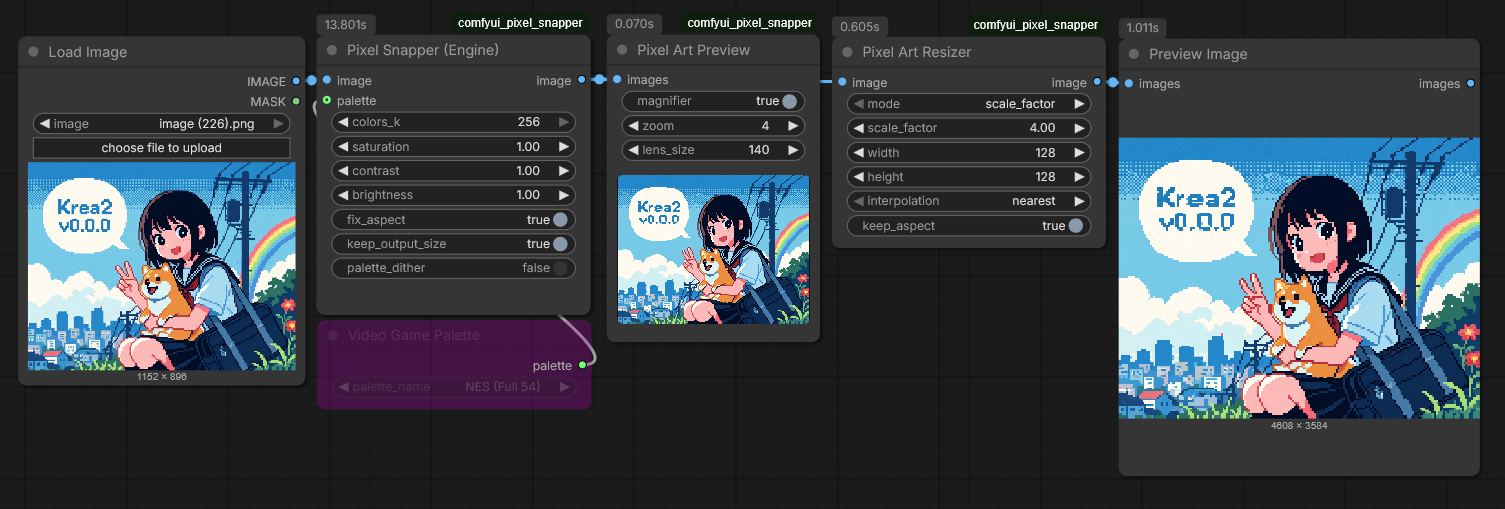Select next image file with right arrow
Image resolution: width=1505 pixels, height=509 pixels.
(278, 124)
